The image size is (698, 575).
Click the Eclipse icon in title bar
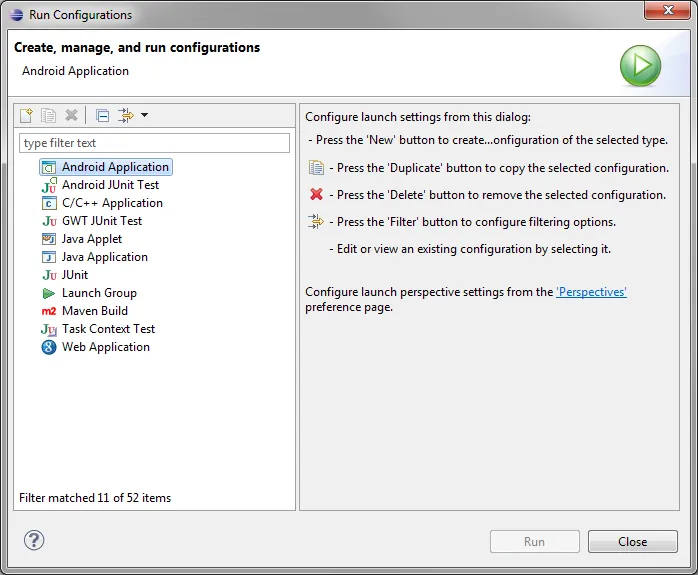(x=17, y=15)
